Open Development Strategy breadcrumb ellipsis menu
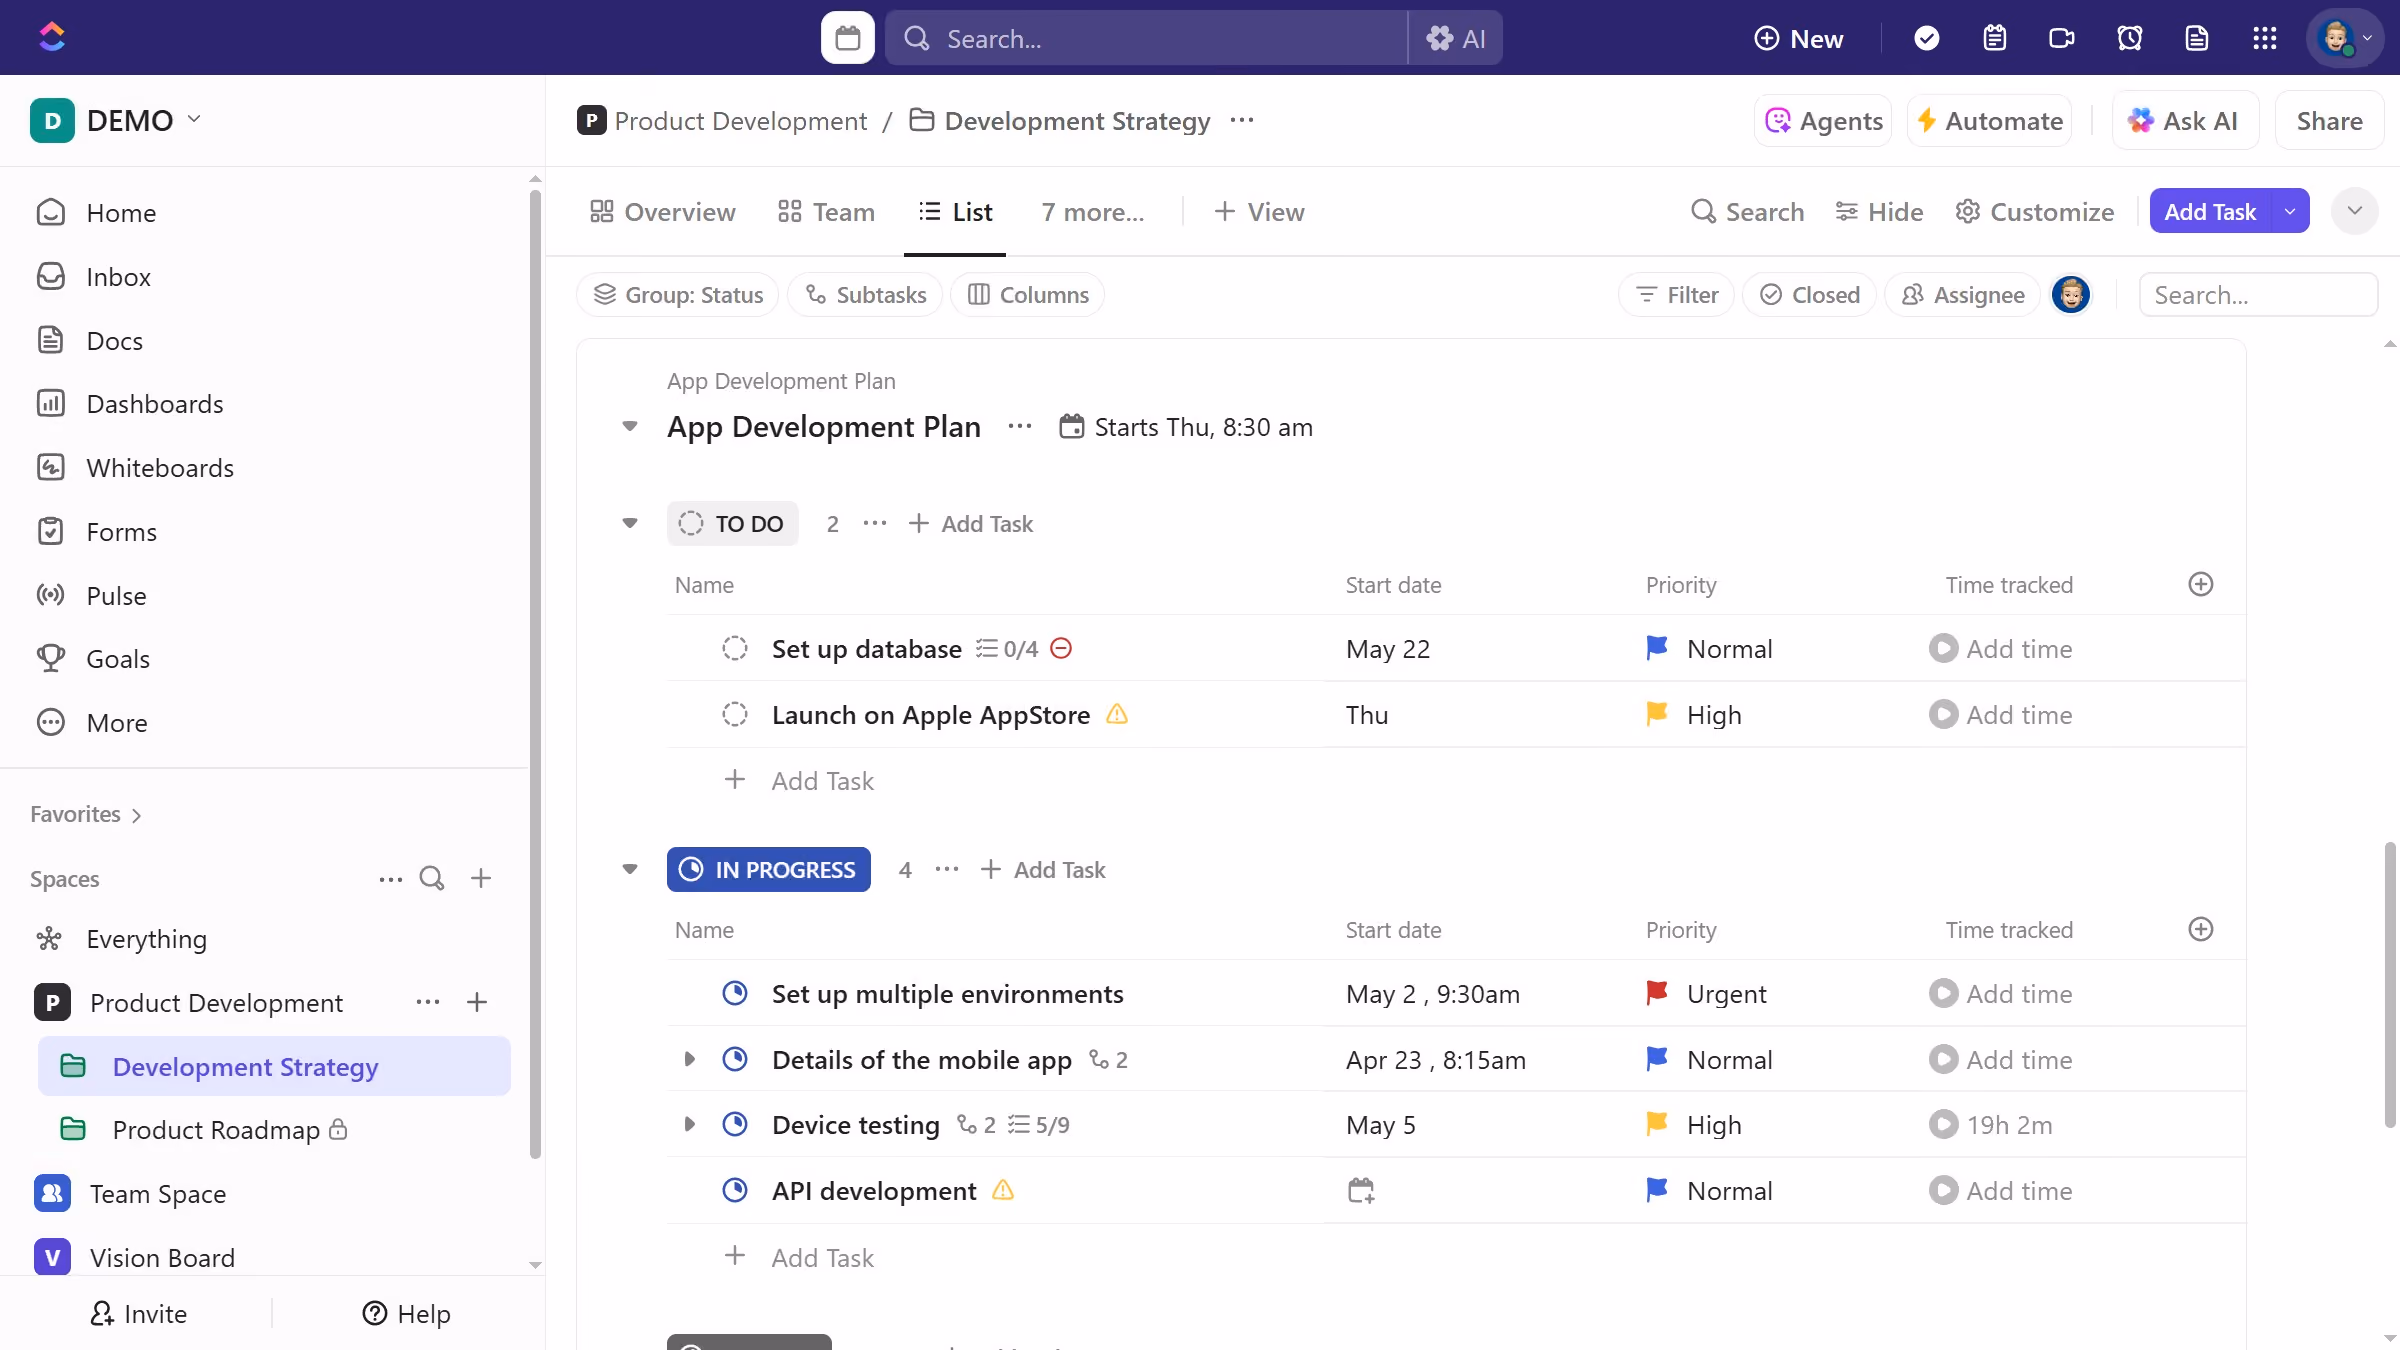The image size is (2400, 1350). click(x=1242, y=120)
